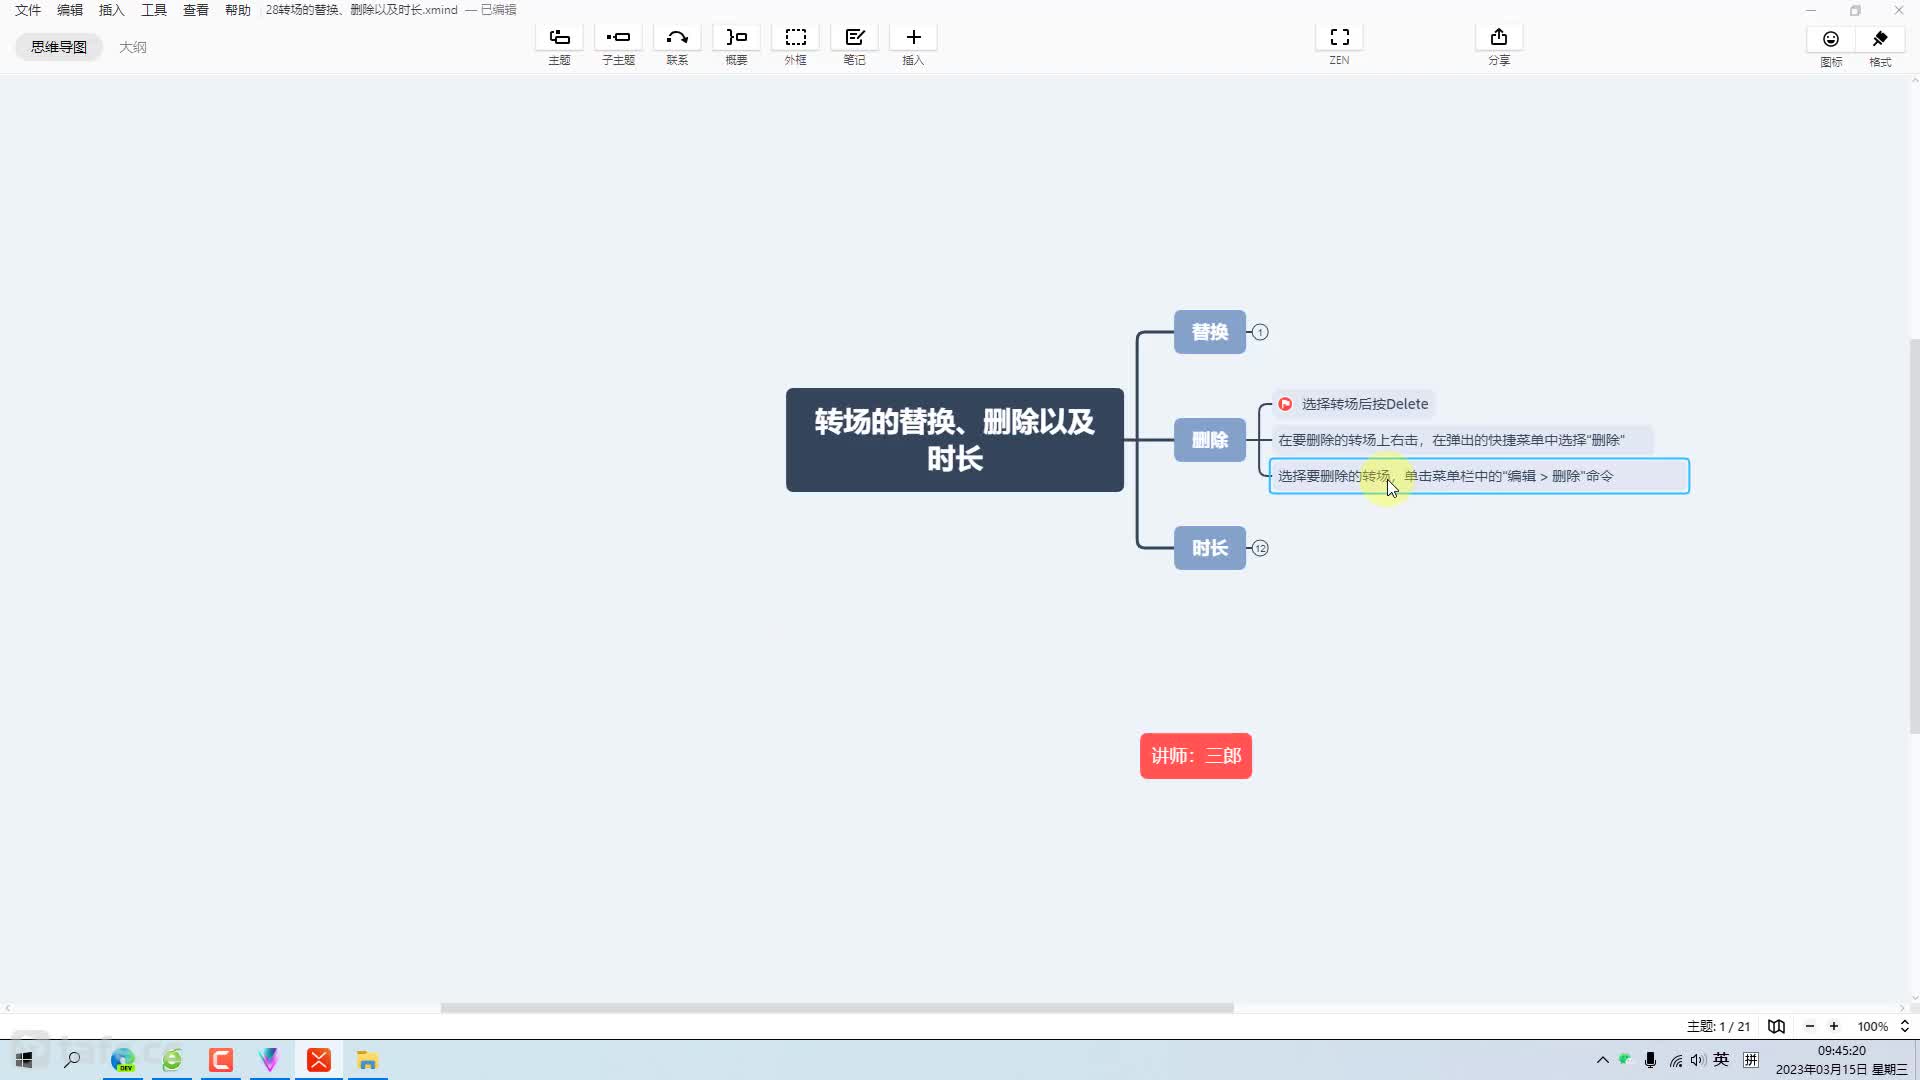1920x1080 pixels.
Task: Click the vertical scrollbar thumb
Action: [x=1914, y=536]
